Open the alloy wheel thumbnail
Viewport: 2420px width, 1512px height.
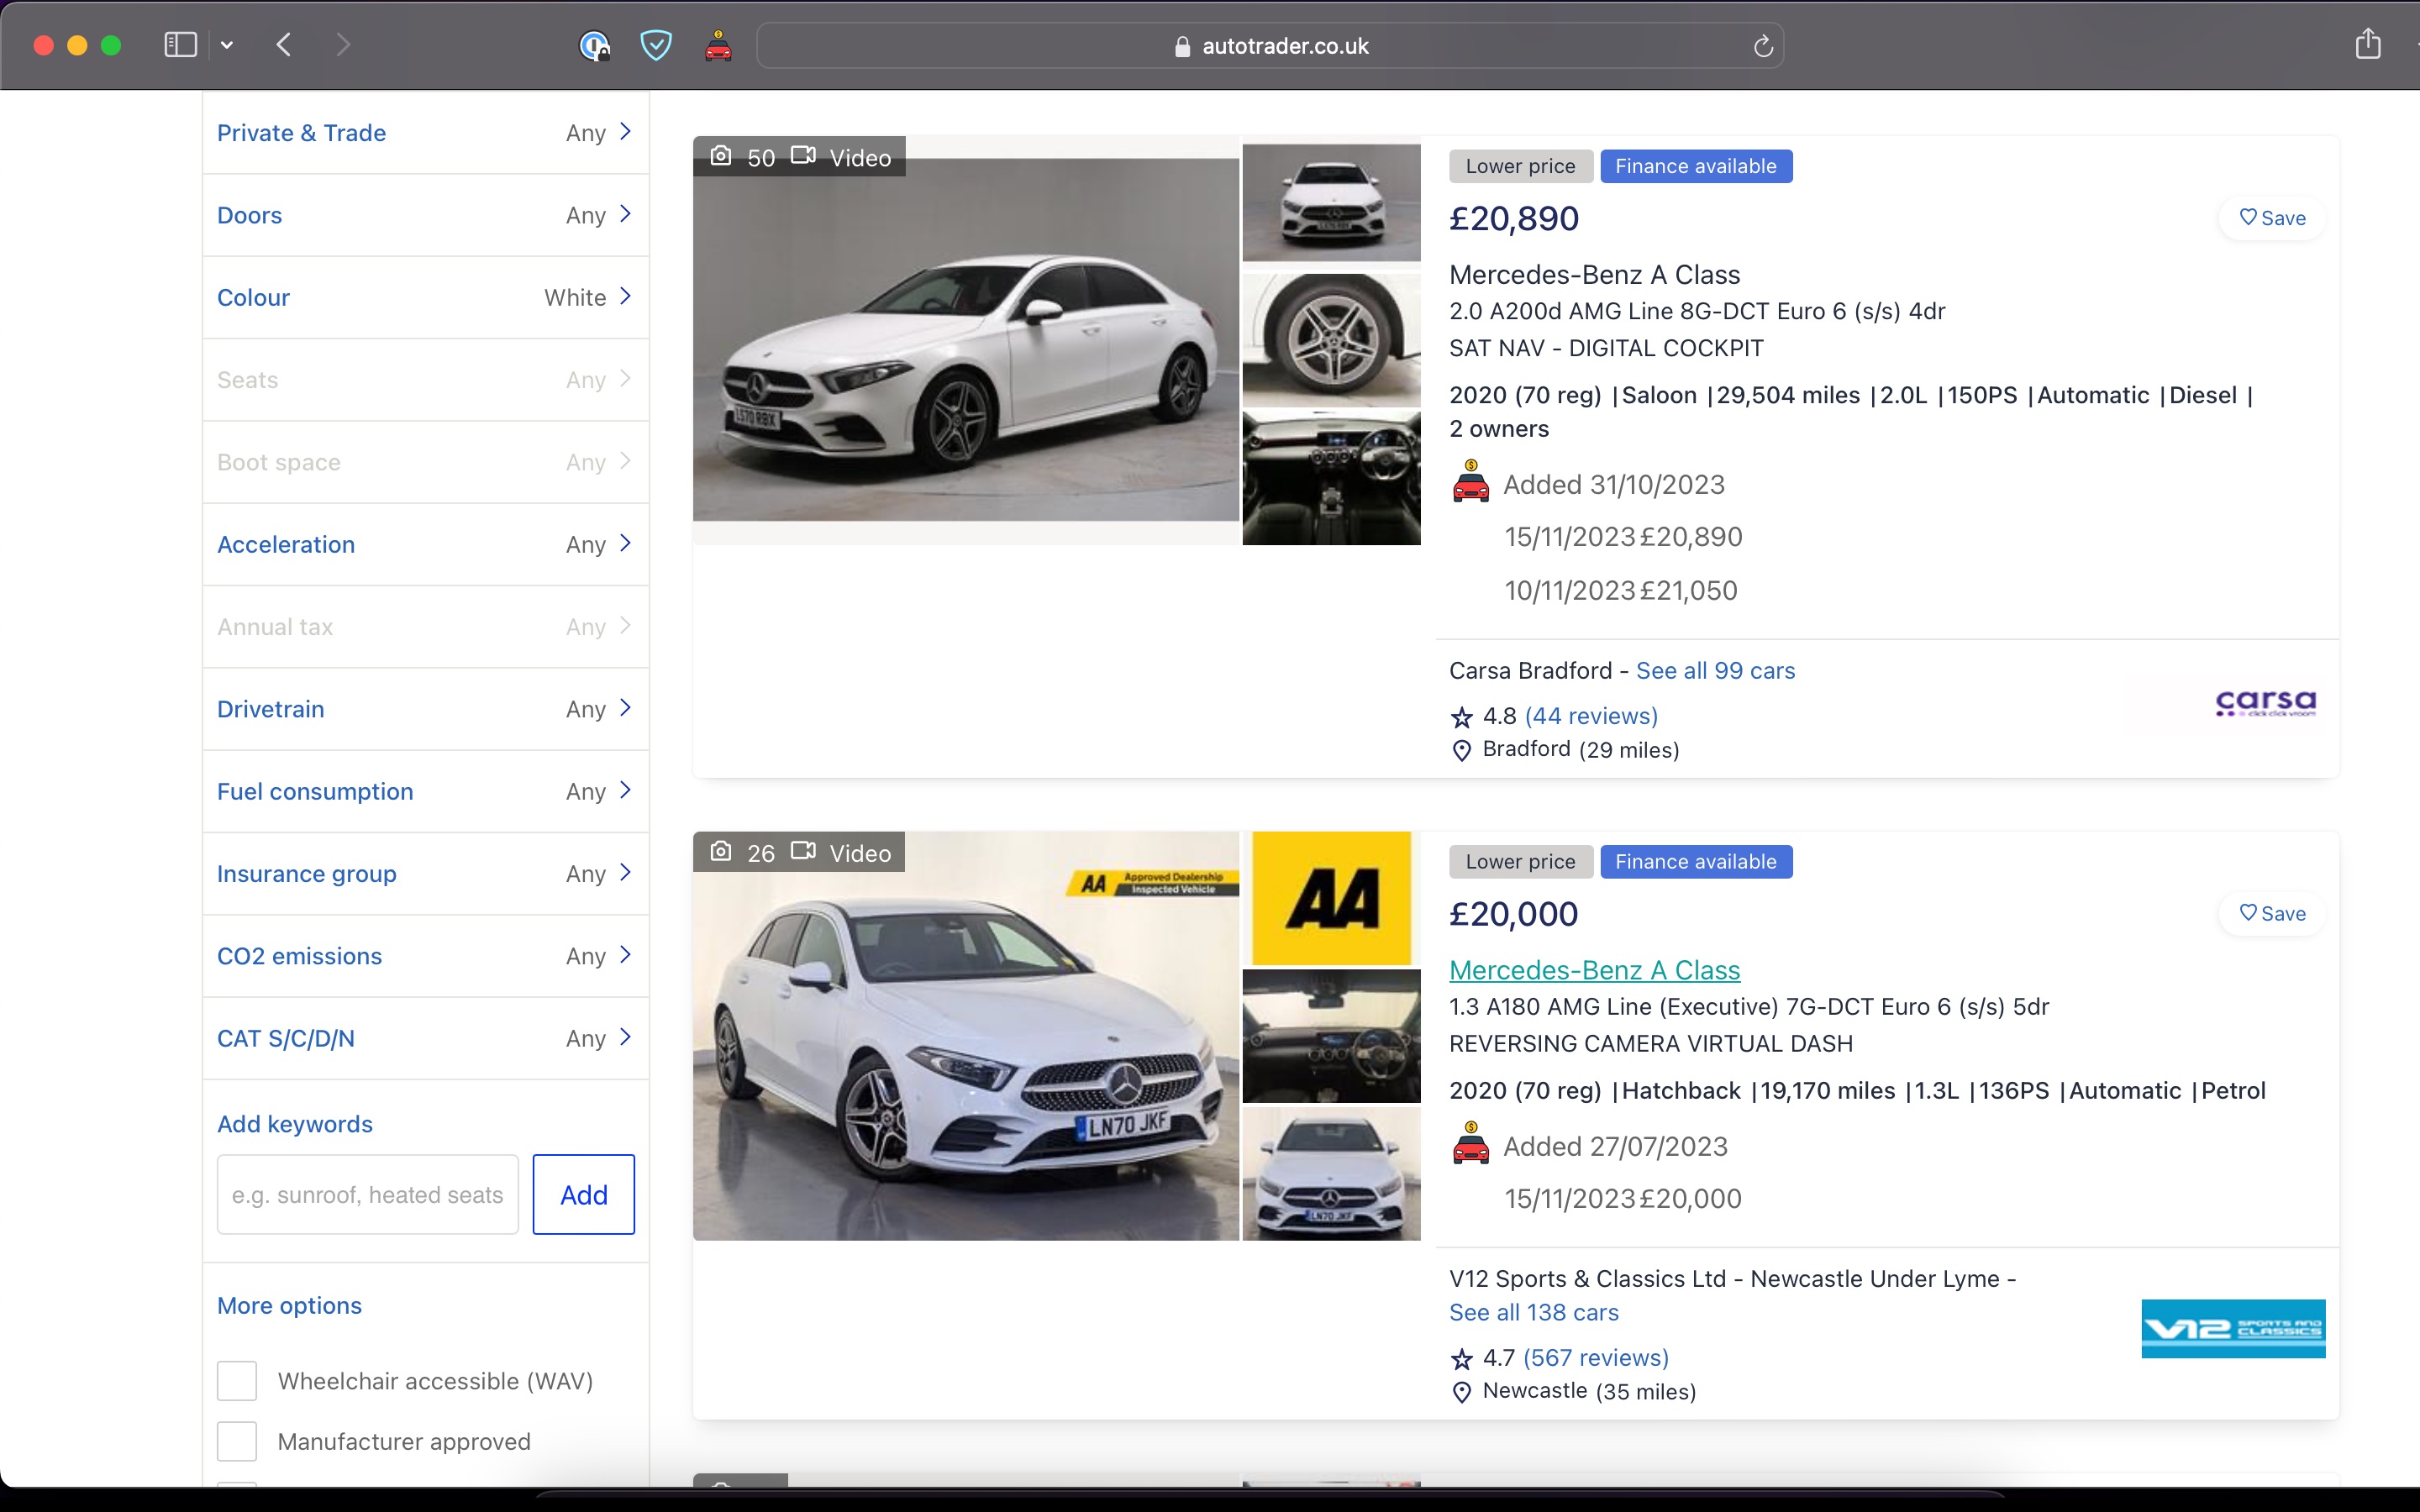tap(1331, 340)
